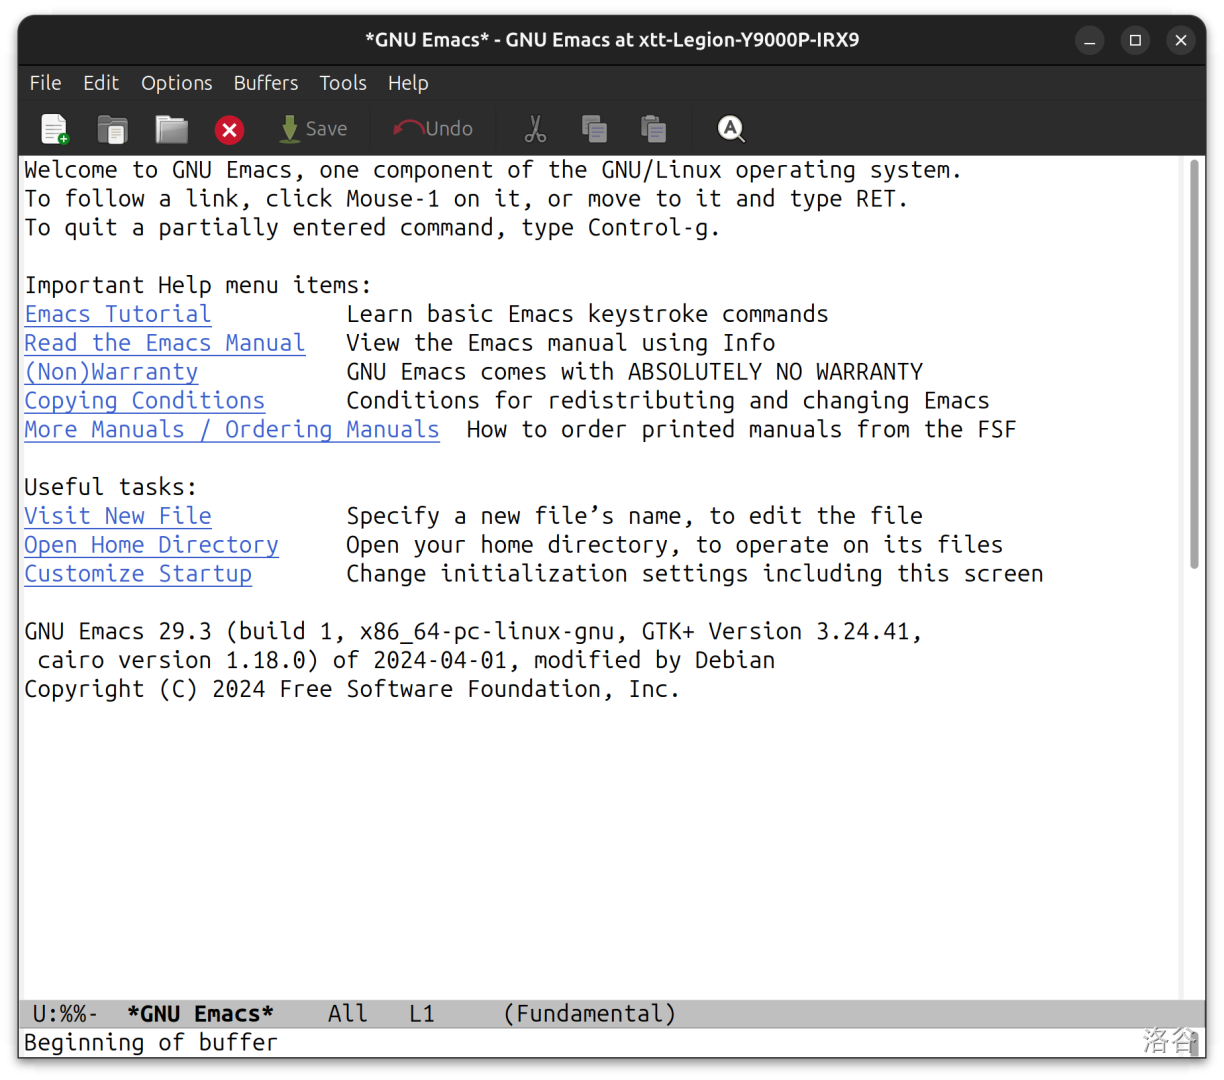Select the Cut scissors icon
1224x1080 pixels.
[x=535, y=129]
